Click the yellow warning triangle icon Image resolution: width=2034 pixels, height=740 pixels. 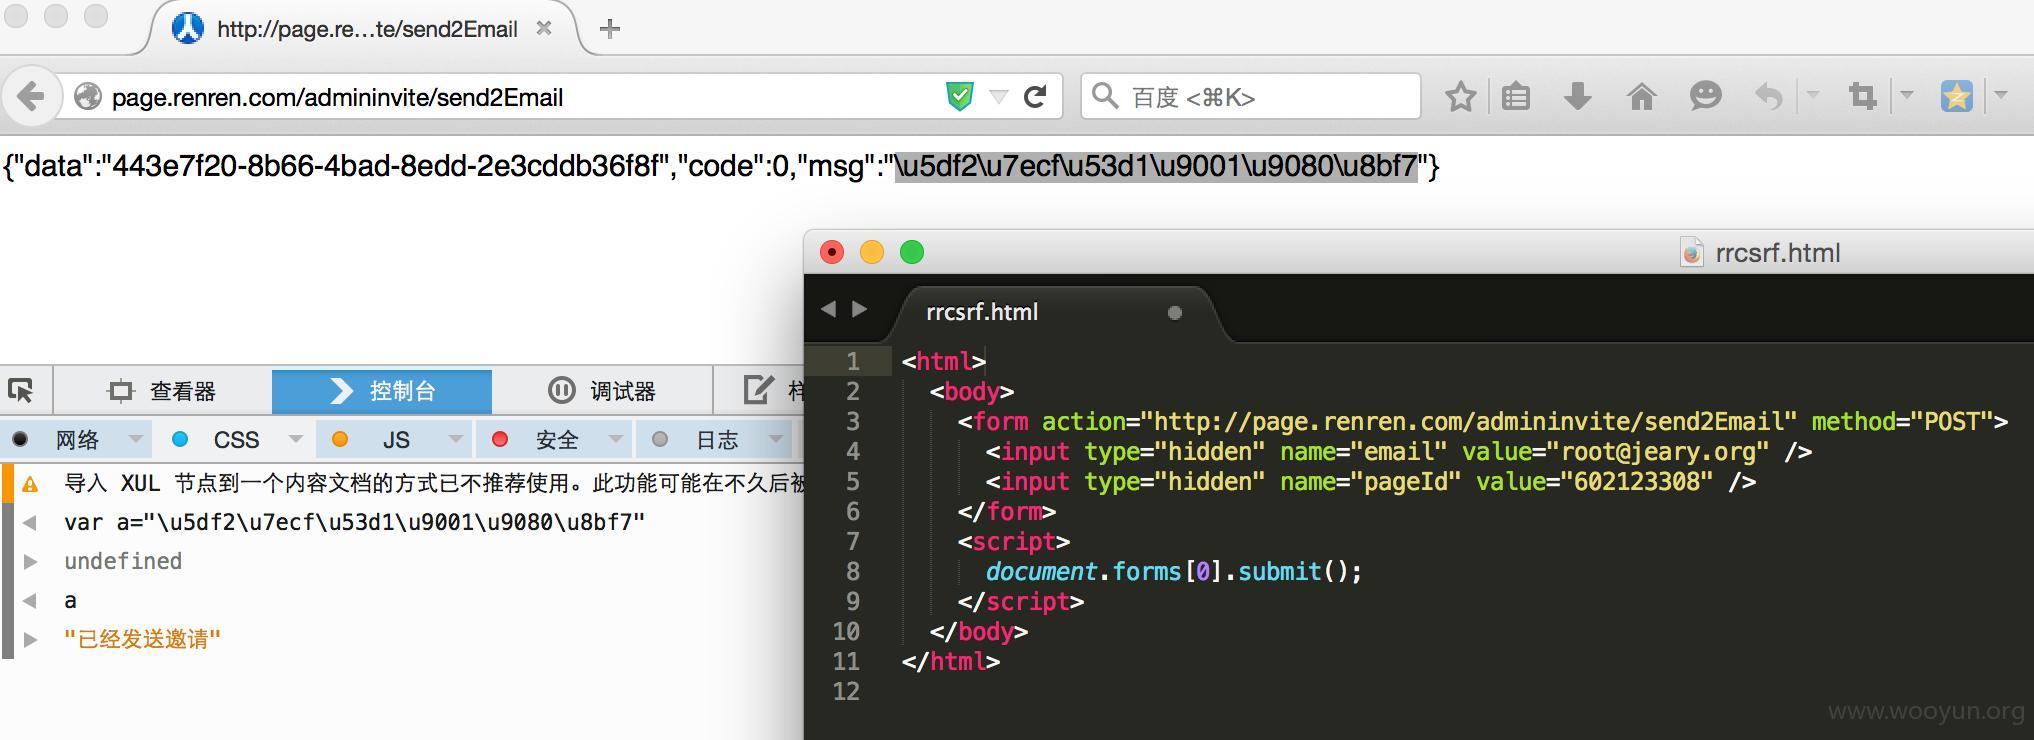coord(30,485)
